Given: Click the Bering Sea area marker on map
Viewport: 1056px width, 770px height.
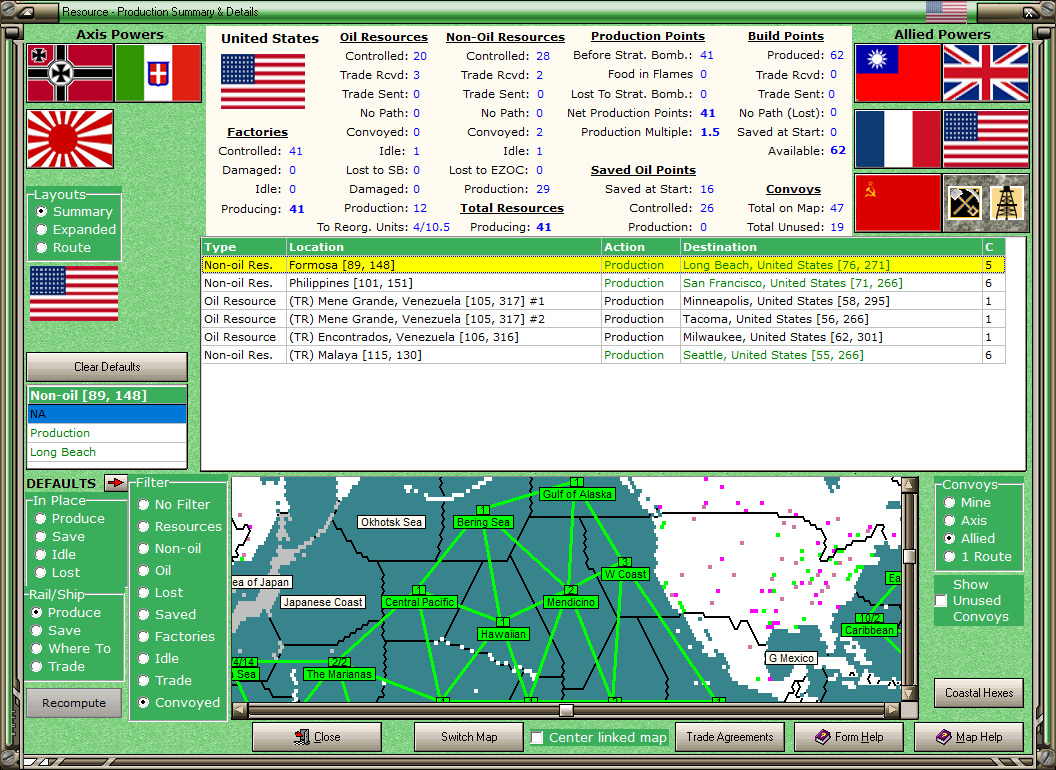Looking at the screenshot, I should point(484,522).
